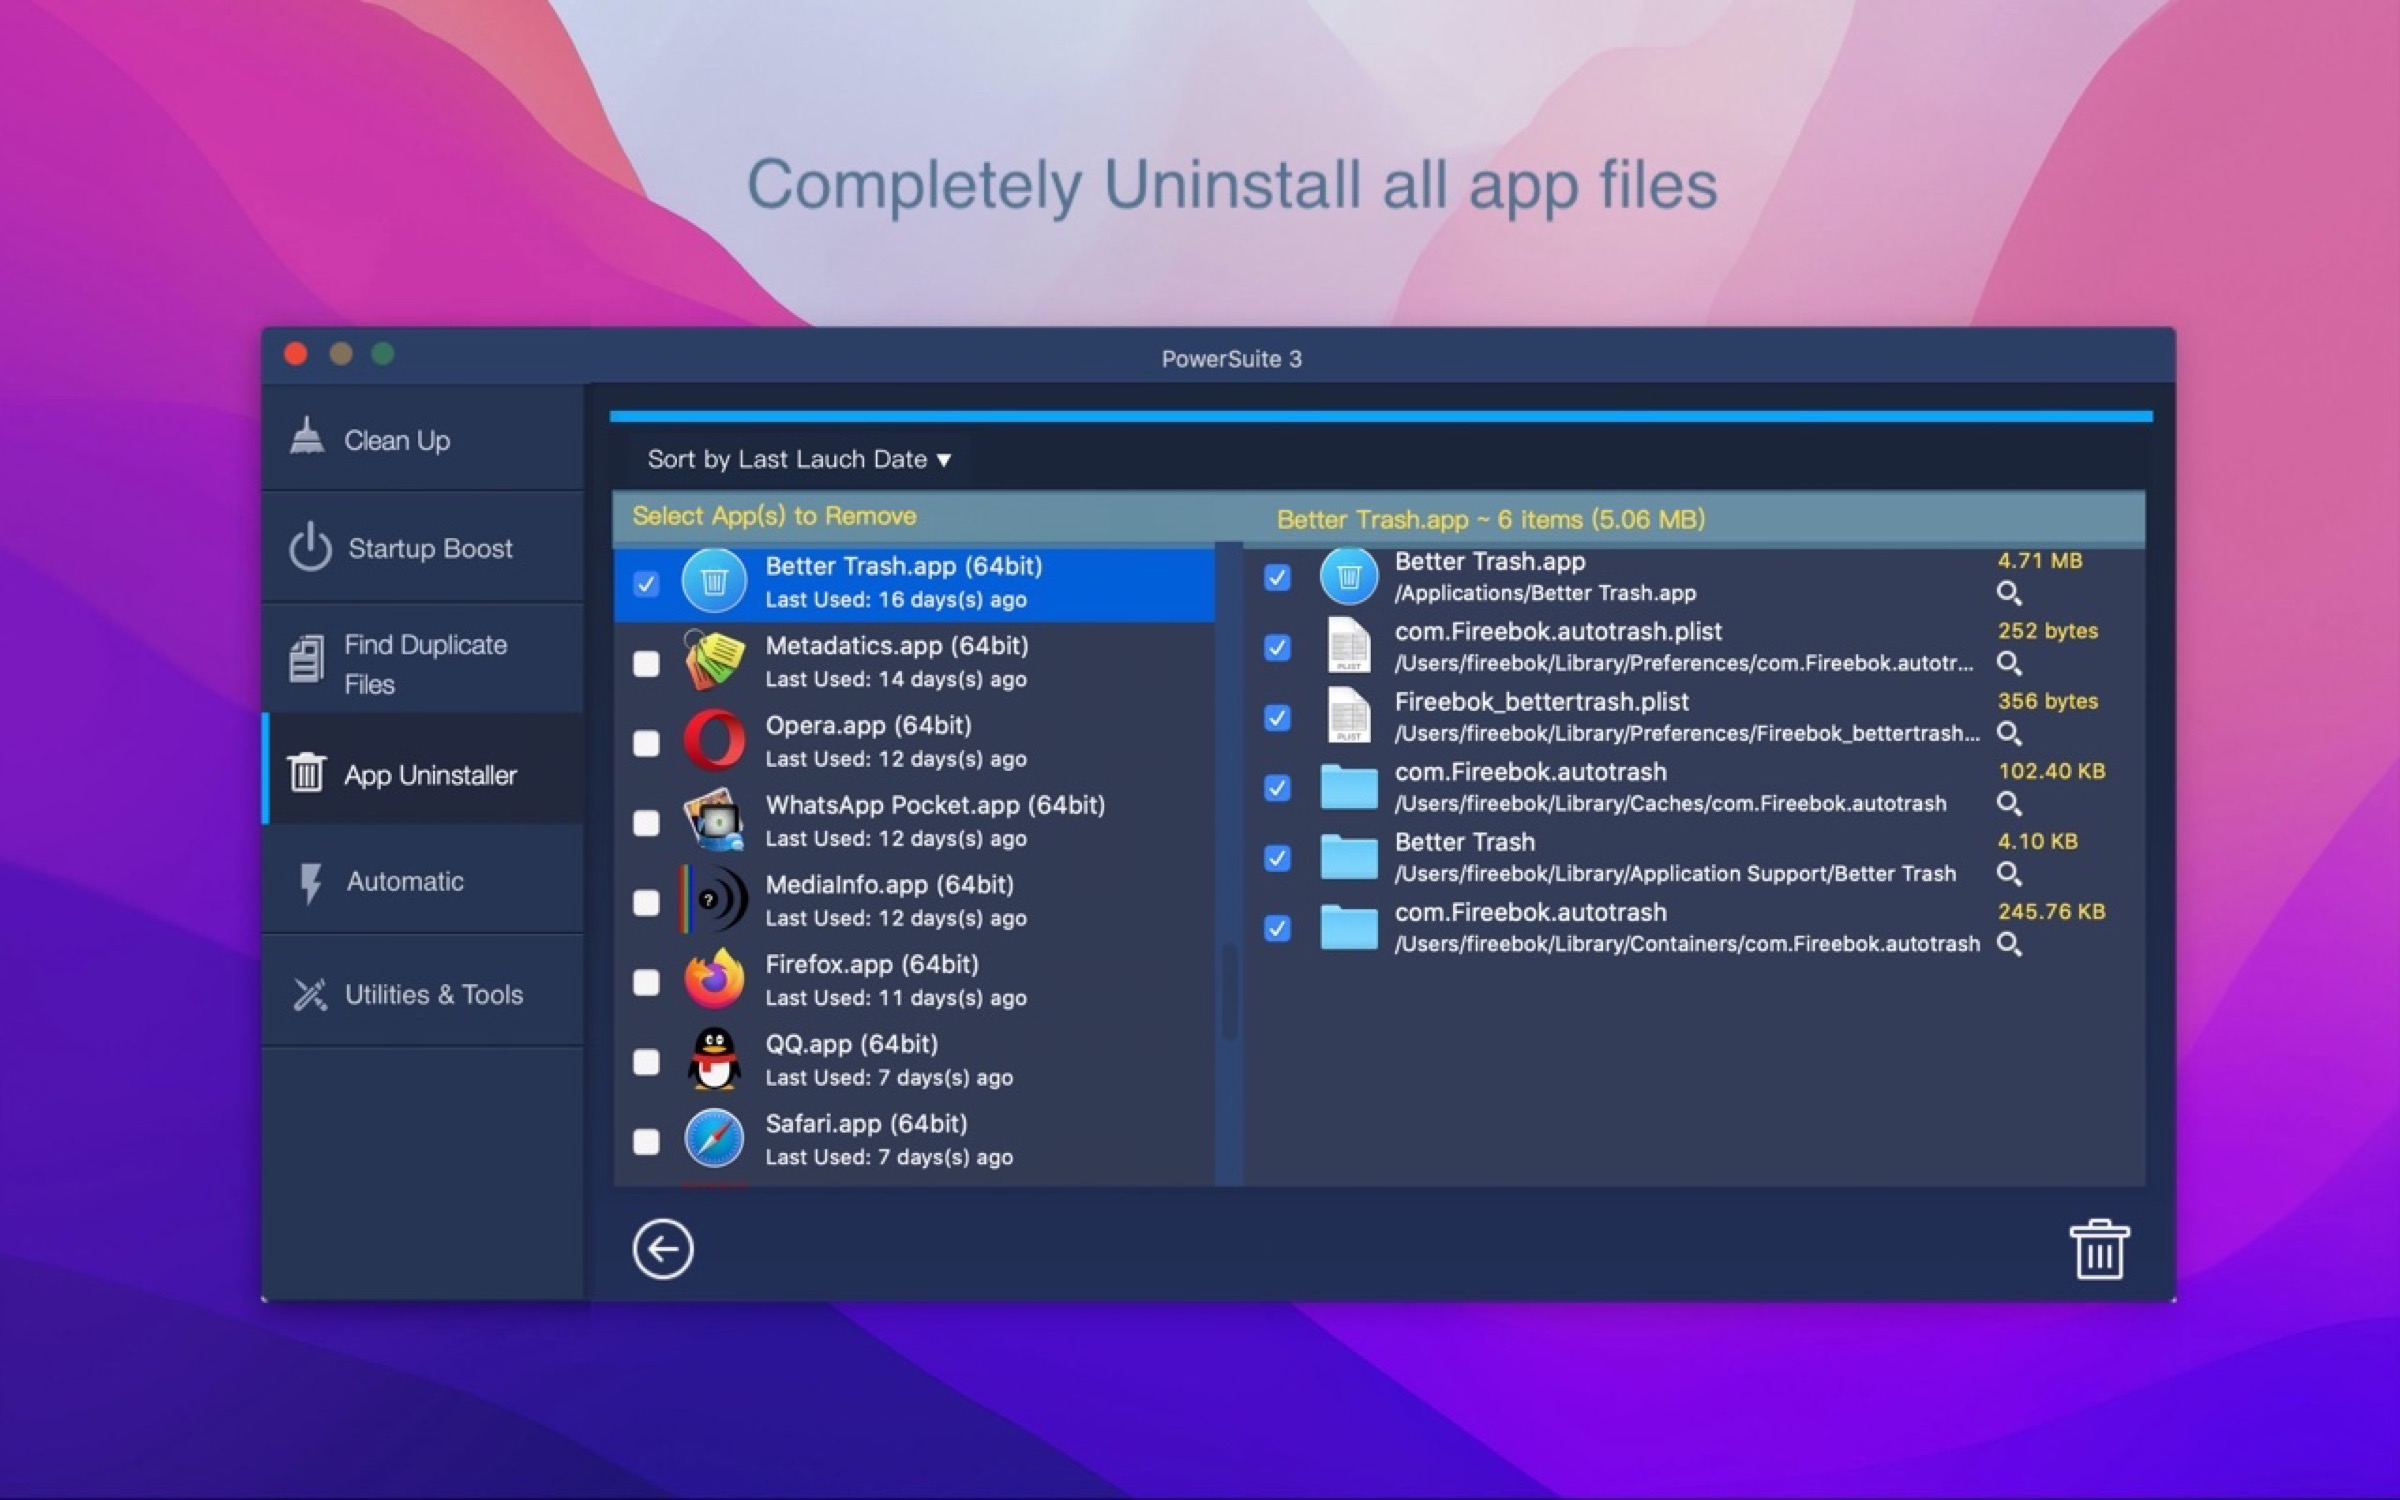Viewport: 2400px width, 1500px height.
Task: Open the Sort by Last Lauch Date dropdown
Action: click(x=798, y=459)
